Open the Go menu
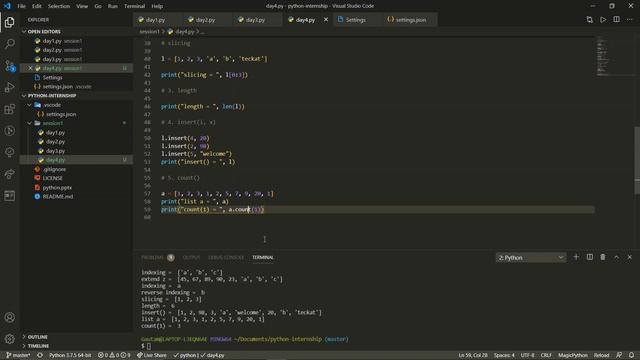The height and width of the screenshot is (360, 640). pos(98,6)
